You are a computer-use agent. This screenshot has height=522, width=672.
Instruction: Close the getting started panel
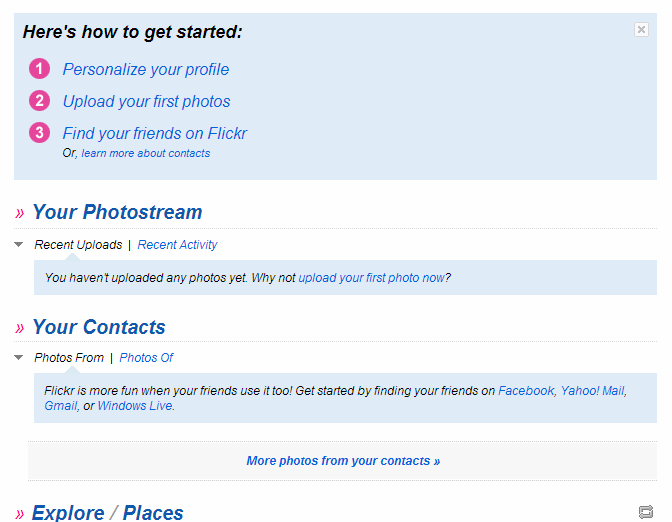tap(641, 30)
